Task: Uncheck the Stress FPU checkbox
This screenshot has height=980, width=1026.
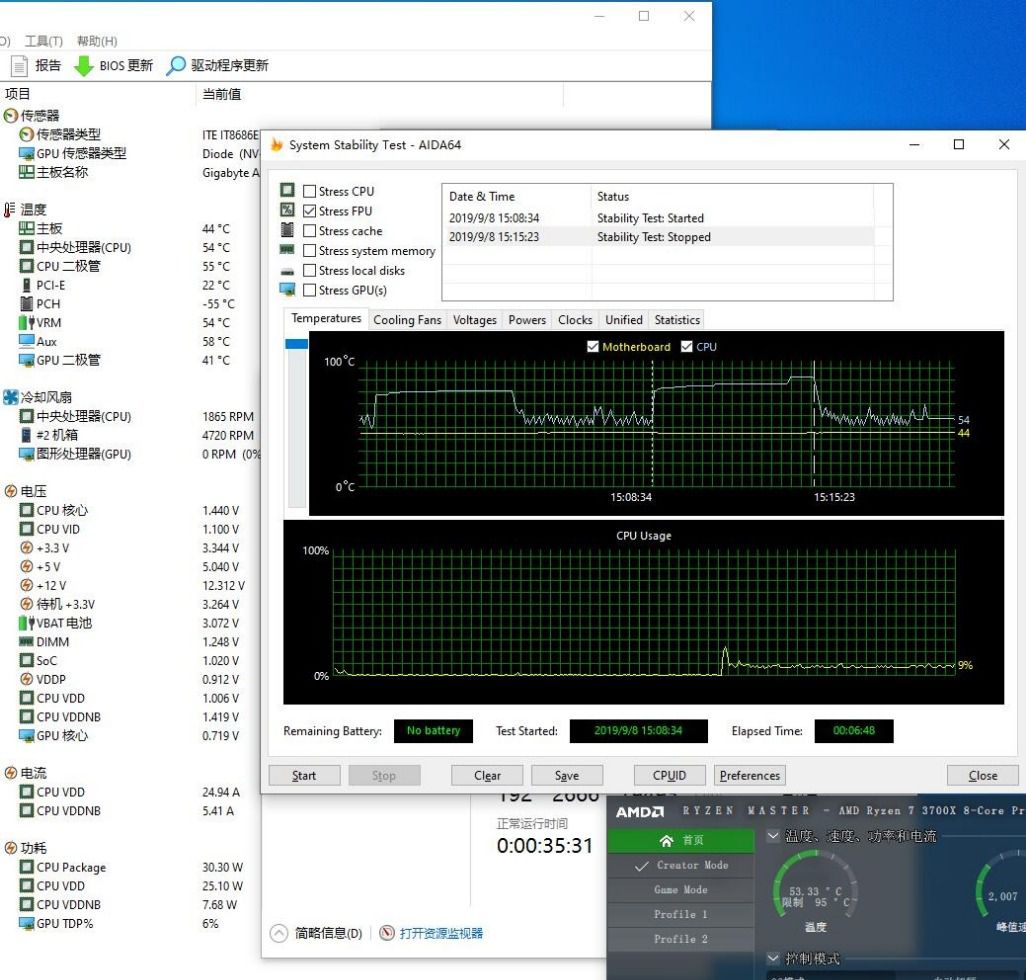Action: point(309,211)
